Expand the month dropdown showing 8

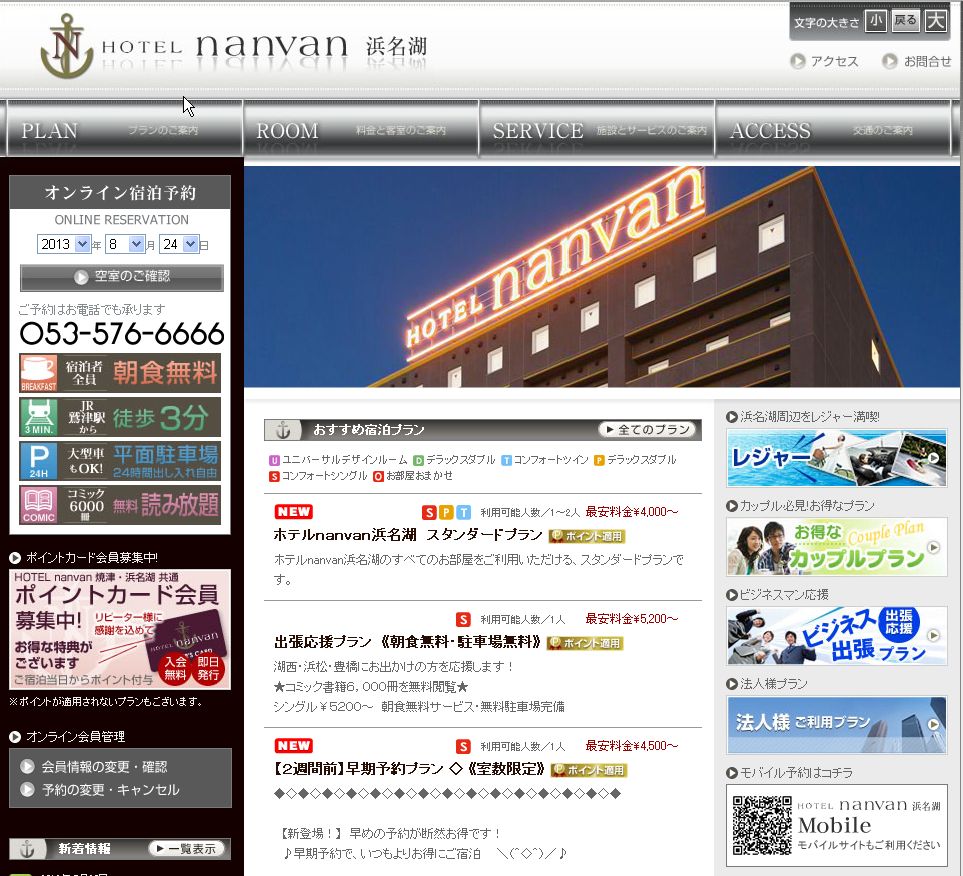point(125,244)
